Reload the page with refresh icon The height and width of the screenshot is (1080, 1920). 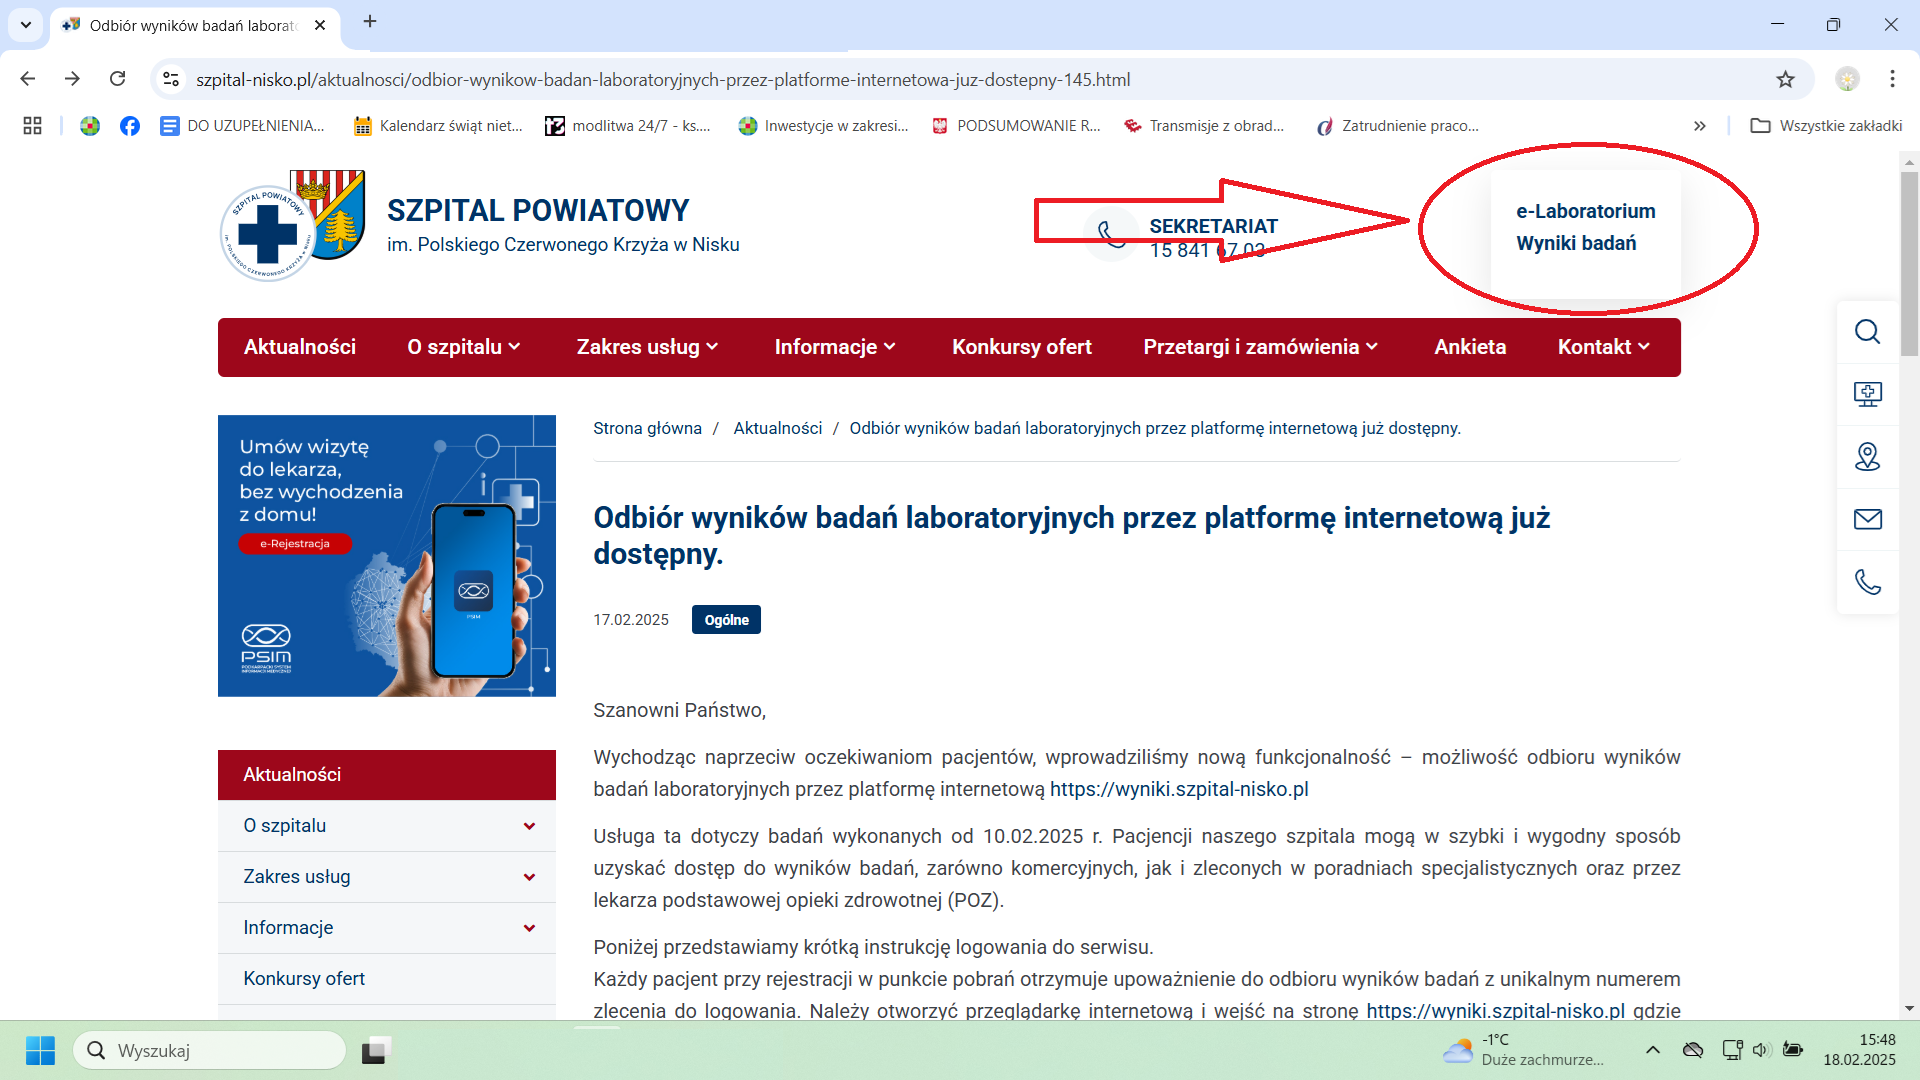point(117,79)
